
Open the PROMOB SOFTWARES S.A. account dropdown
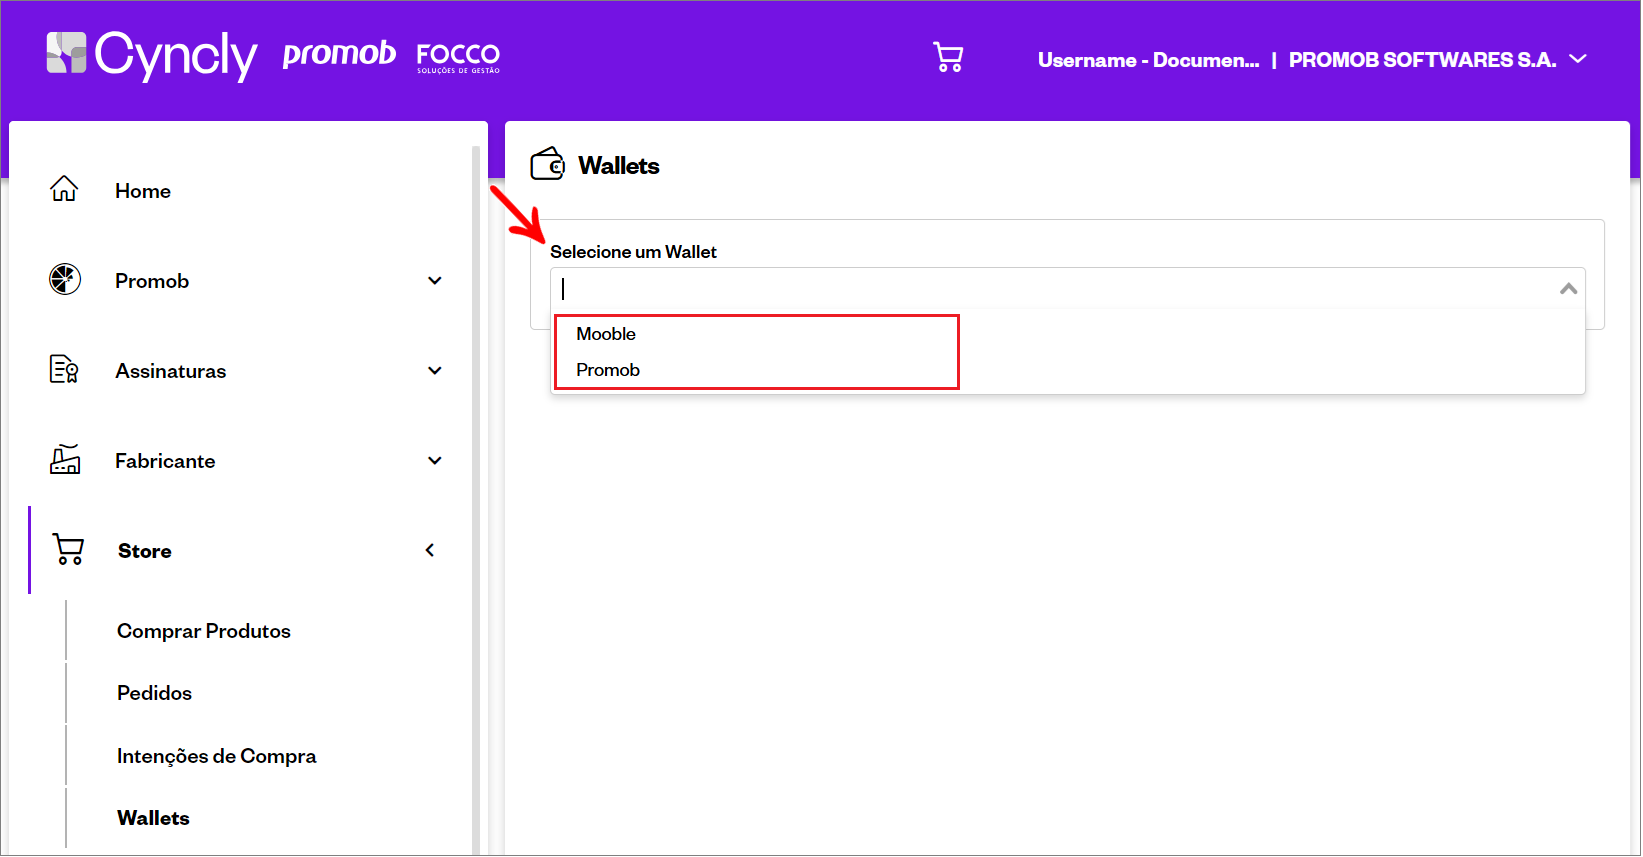(1579, 59)
